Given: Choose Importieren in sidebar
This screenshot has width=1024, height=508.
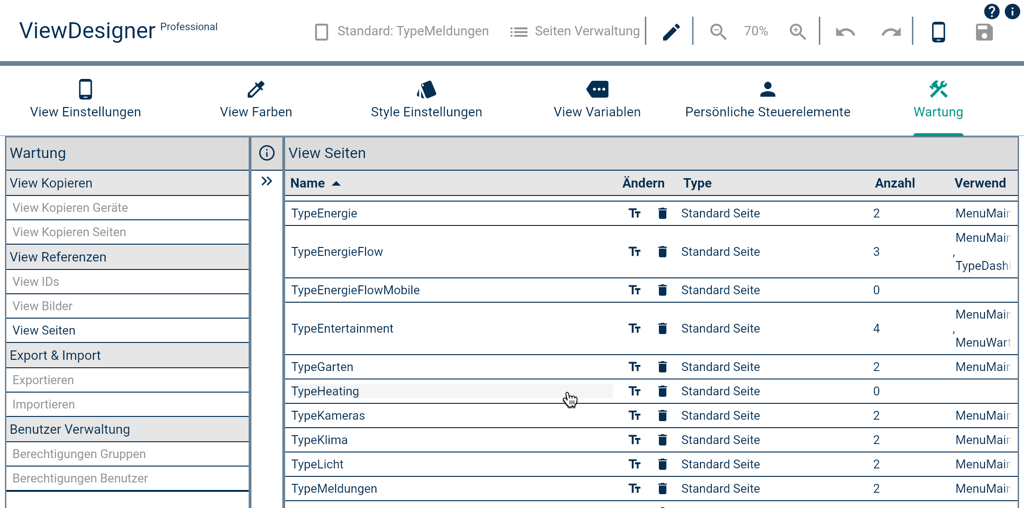Looking at the screenshot, I should click(x=128, y=404).
